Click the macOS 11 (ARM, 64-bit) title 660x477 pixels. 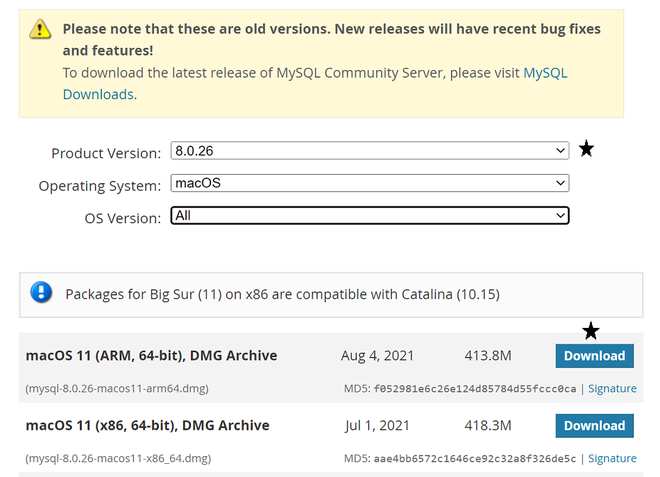[x=151, y=356]
